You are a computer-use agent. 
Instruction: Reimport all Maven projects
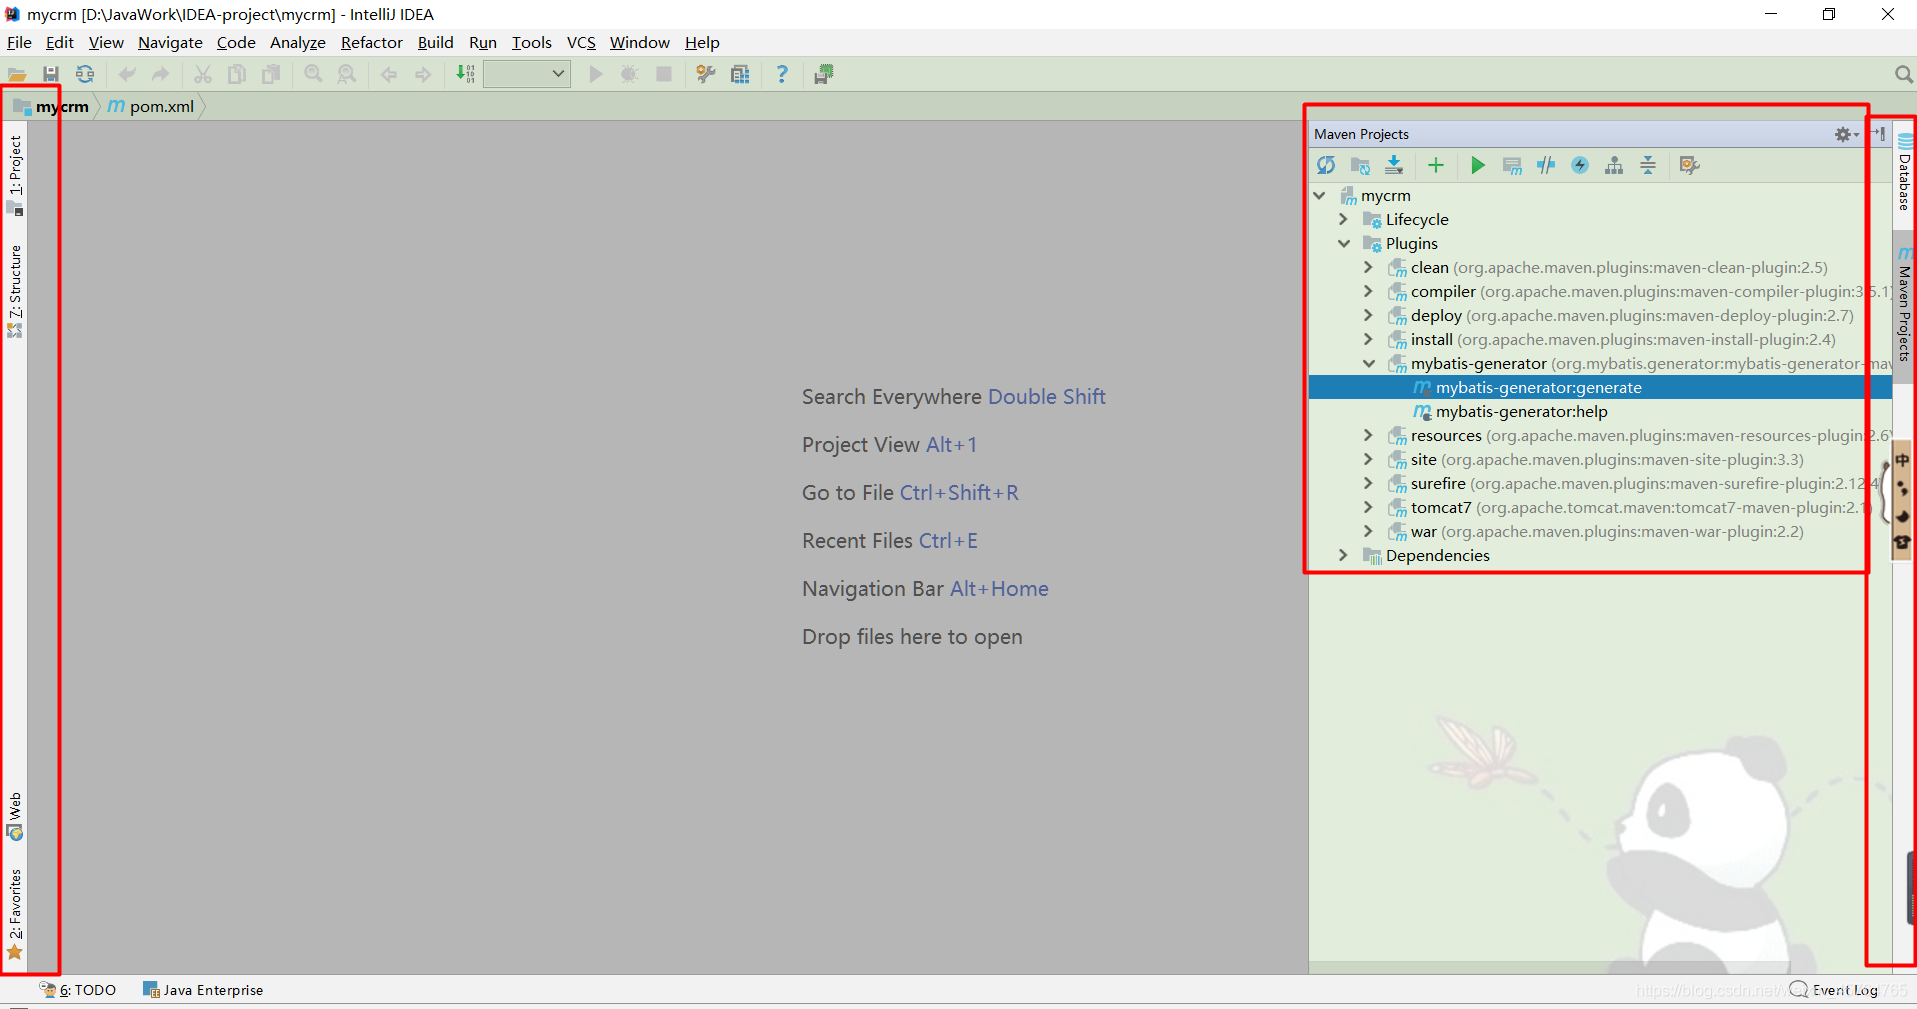[1326, 165]
